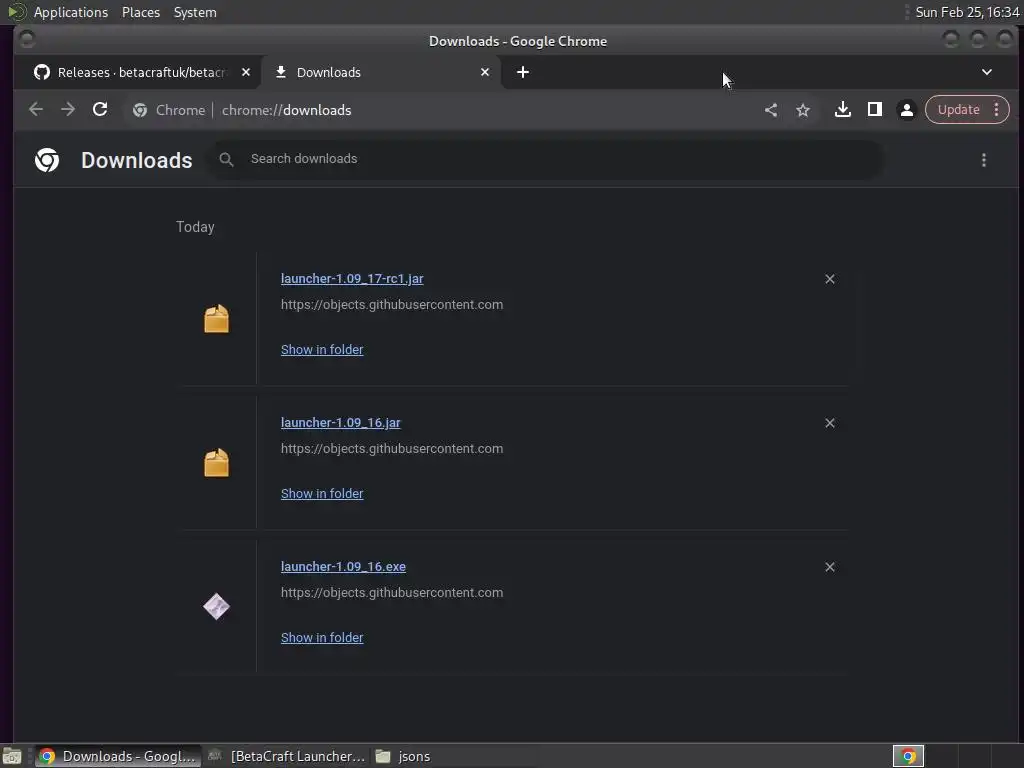Screen dimensions: 1024x768
Task: Click the source URL under launcher-1.09_17-rc1.jar
Action: pos(392,305)
